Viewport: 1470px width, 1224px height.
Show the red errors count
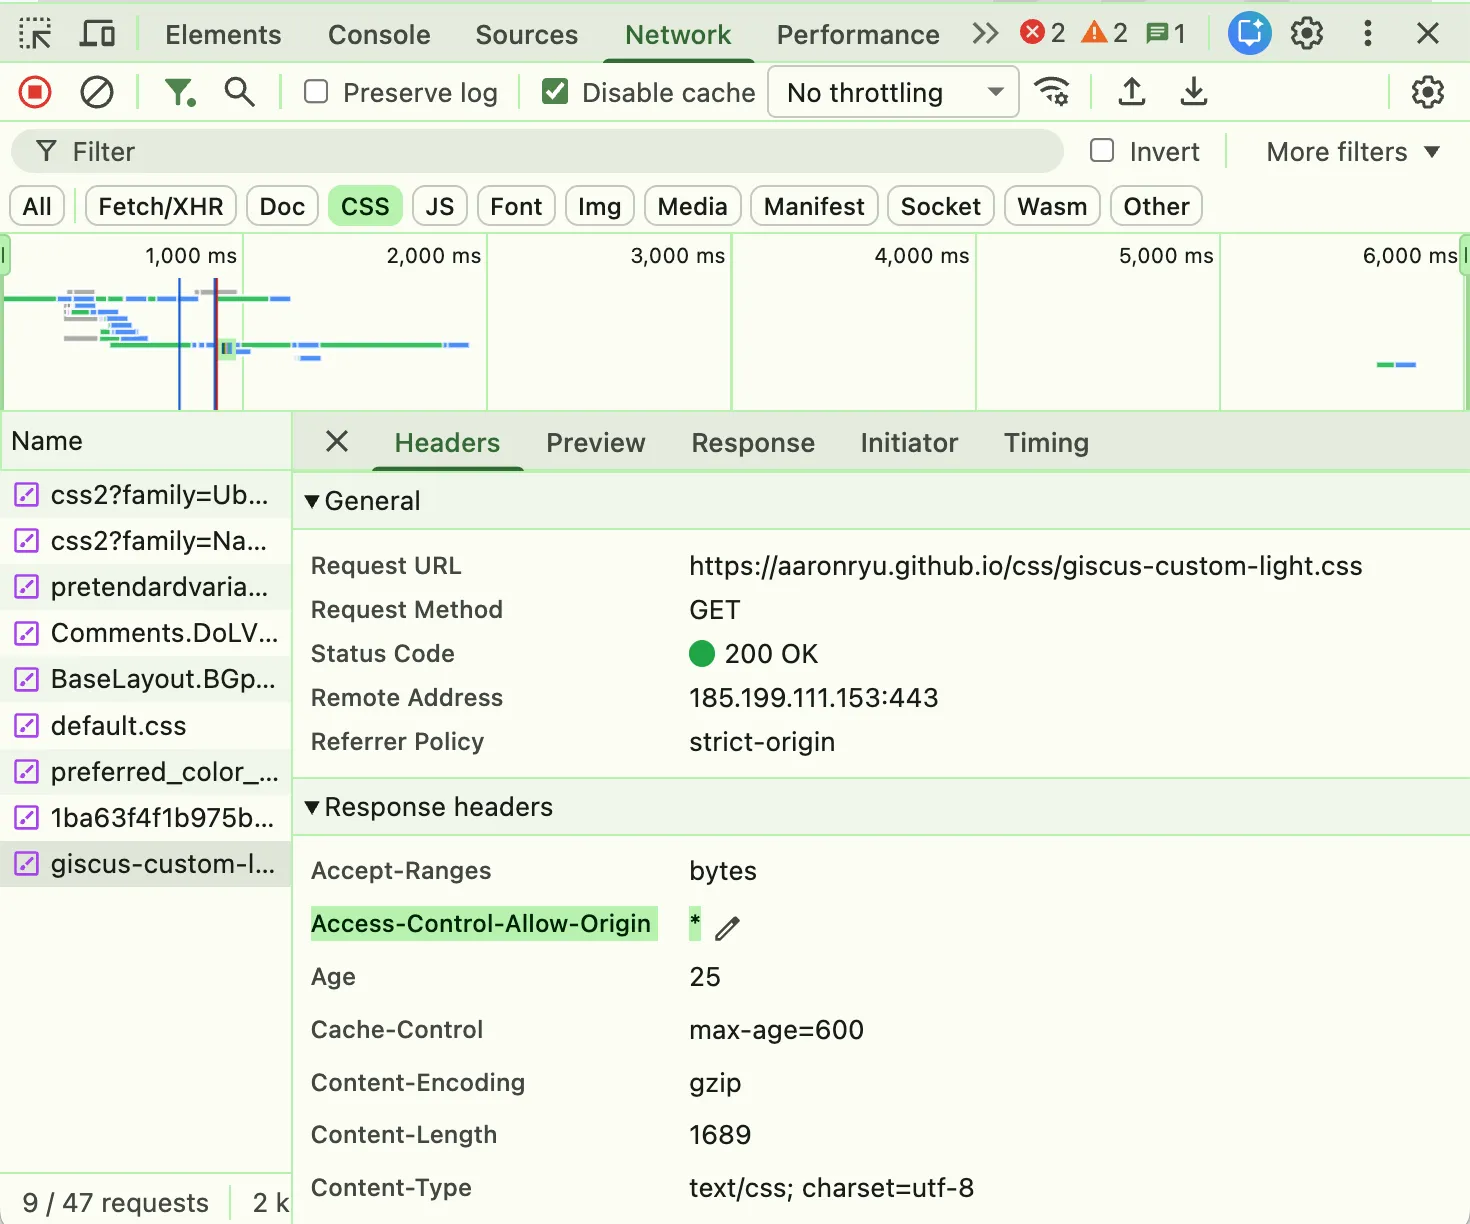click(1042, 33)
